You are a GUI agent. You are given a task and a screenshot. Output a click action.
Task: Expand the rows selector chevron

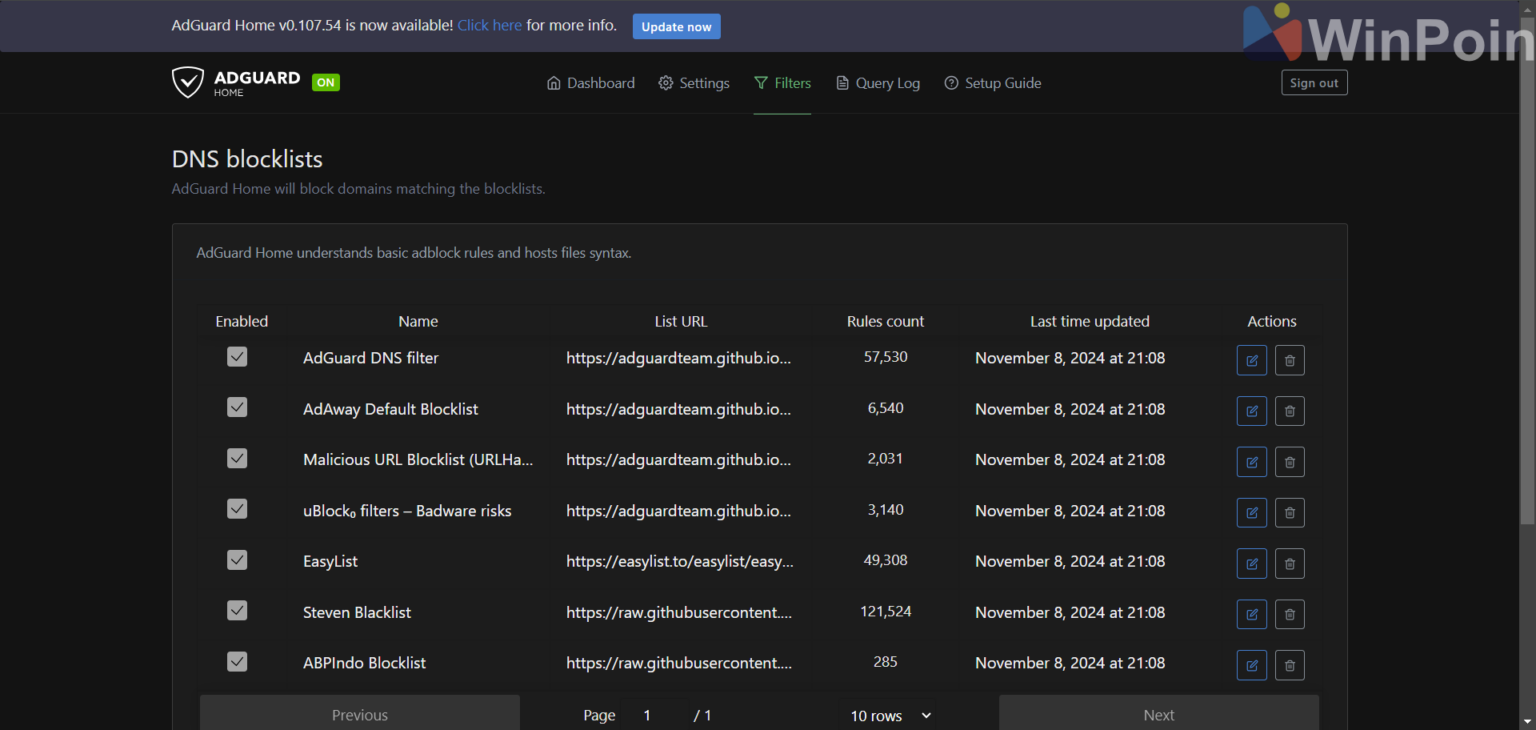925,716
